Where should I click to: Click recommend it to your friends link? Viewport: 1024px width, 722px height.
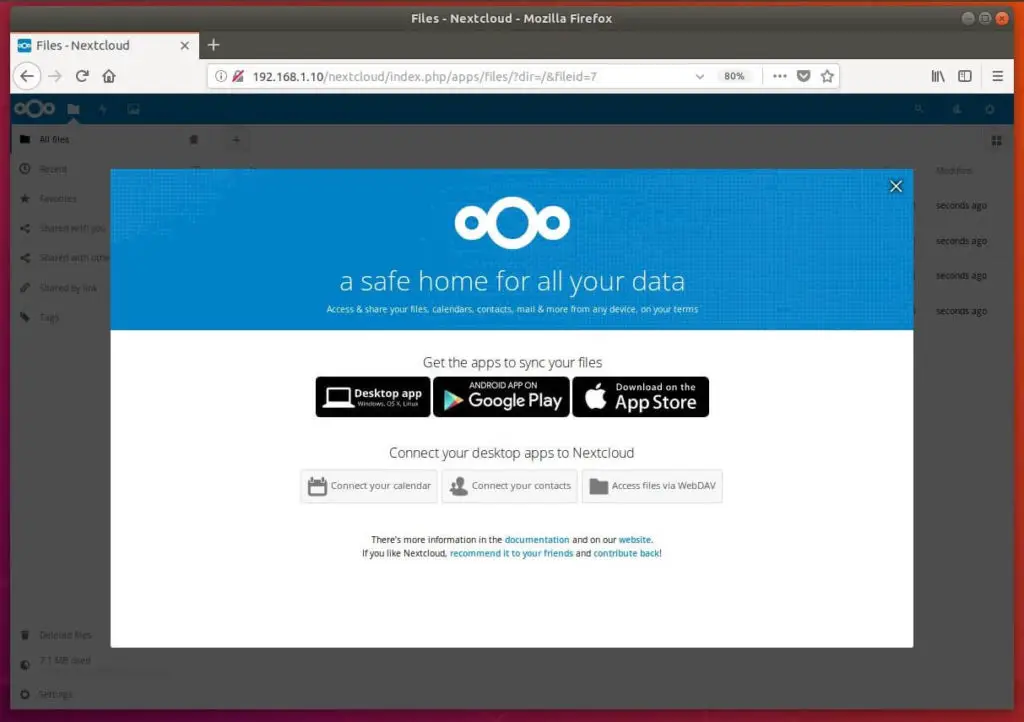[511, 554]
